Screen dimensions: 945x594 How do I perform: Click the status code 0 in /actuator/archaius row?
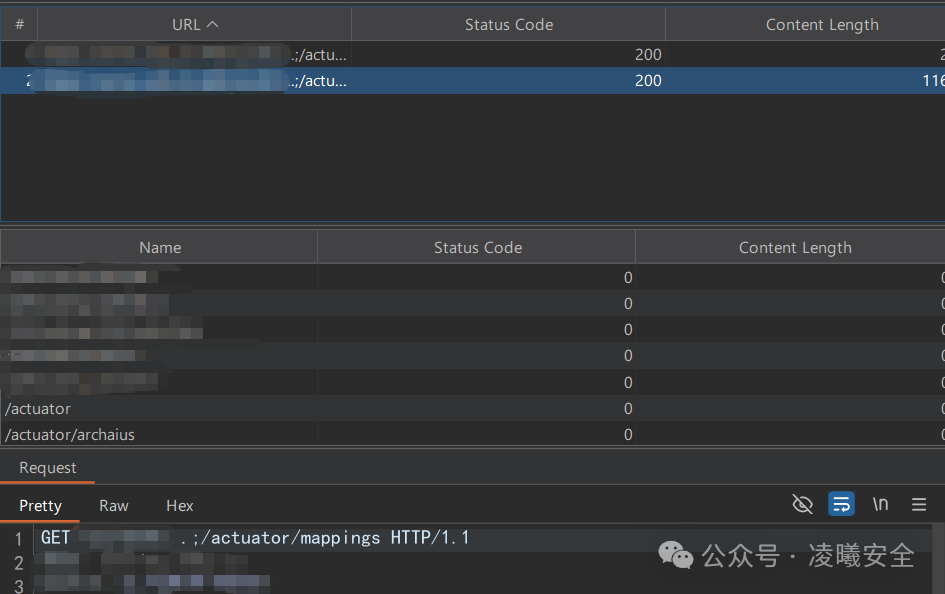coord(628,434)
